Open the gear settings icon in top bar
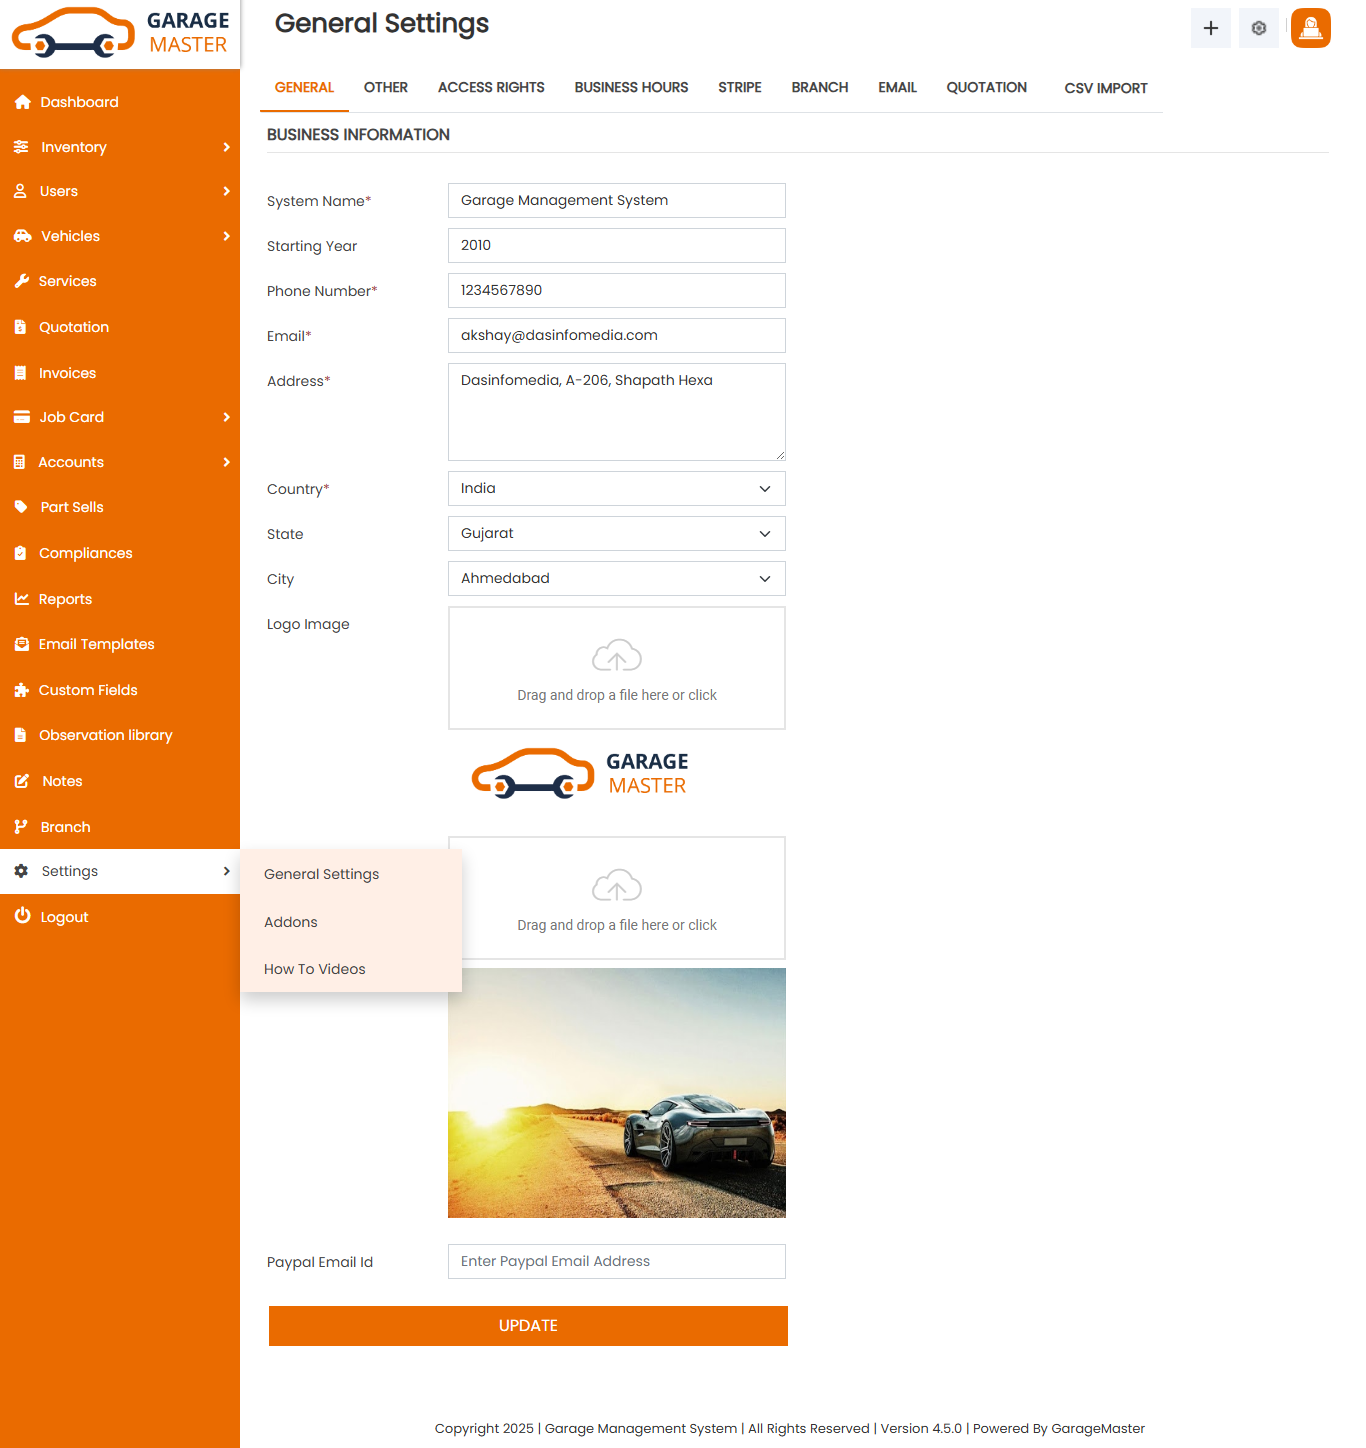Viewport: 1366px width, 1448px height. (1258, 28)
